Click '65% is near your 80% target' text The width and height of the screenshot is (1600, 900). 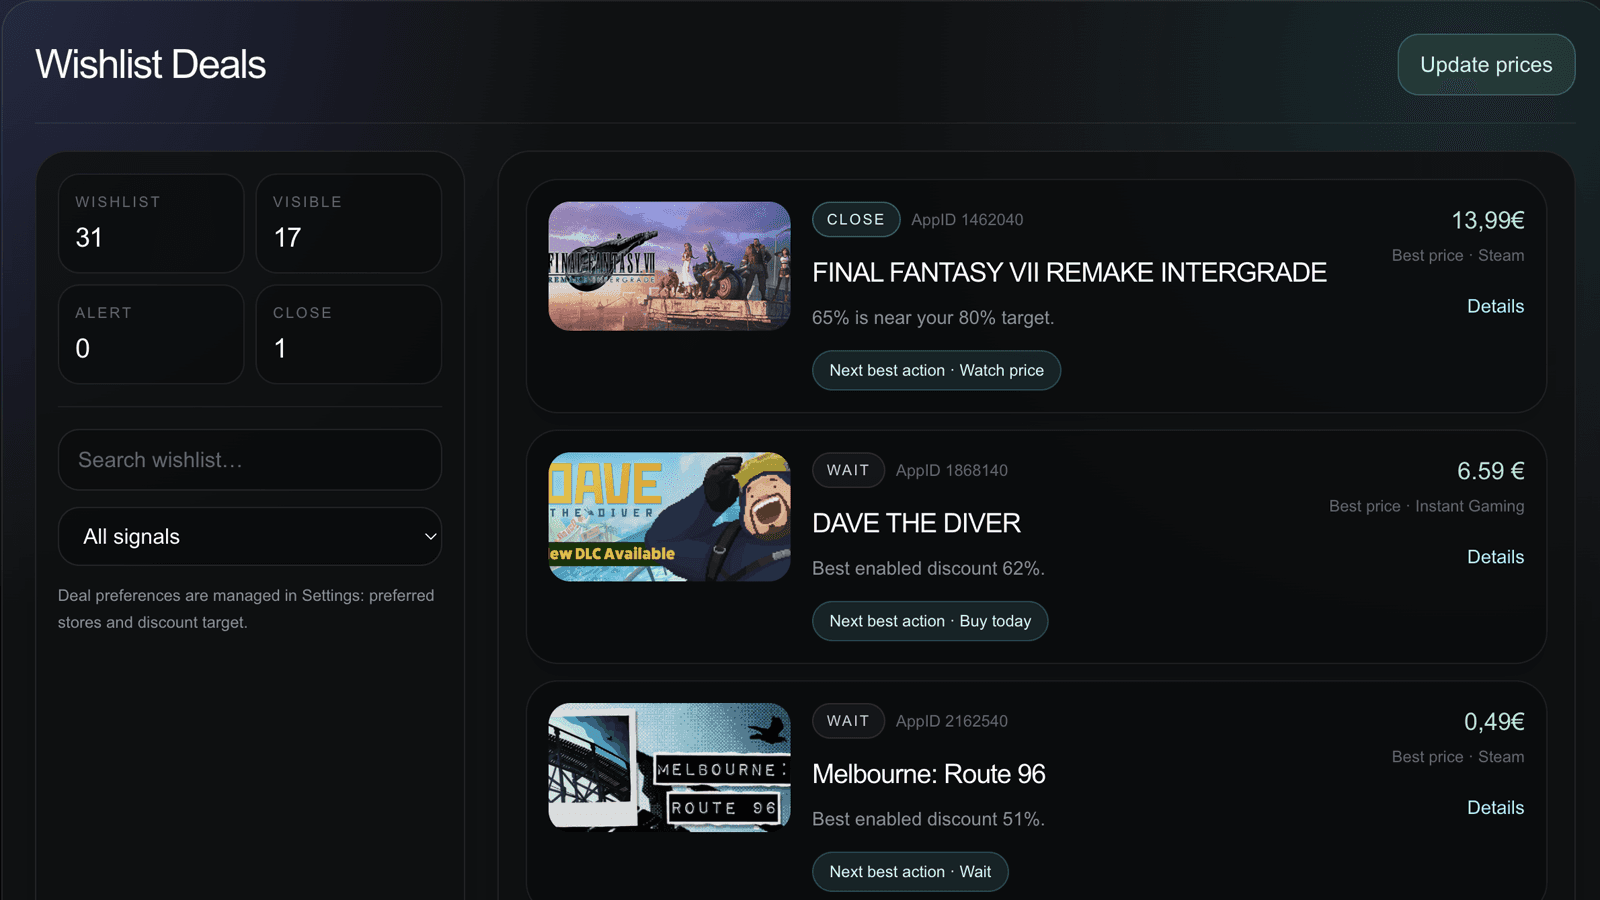933,318
